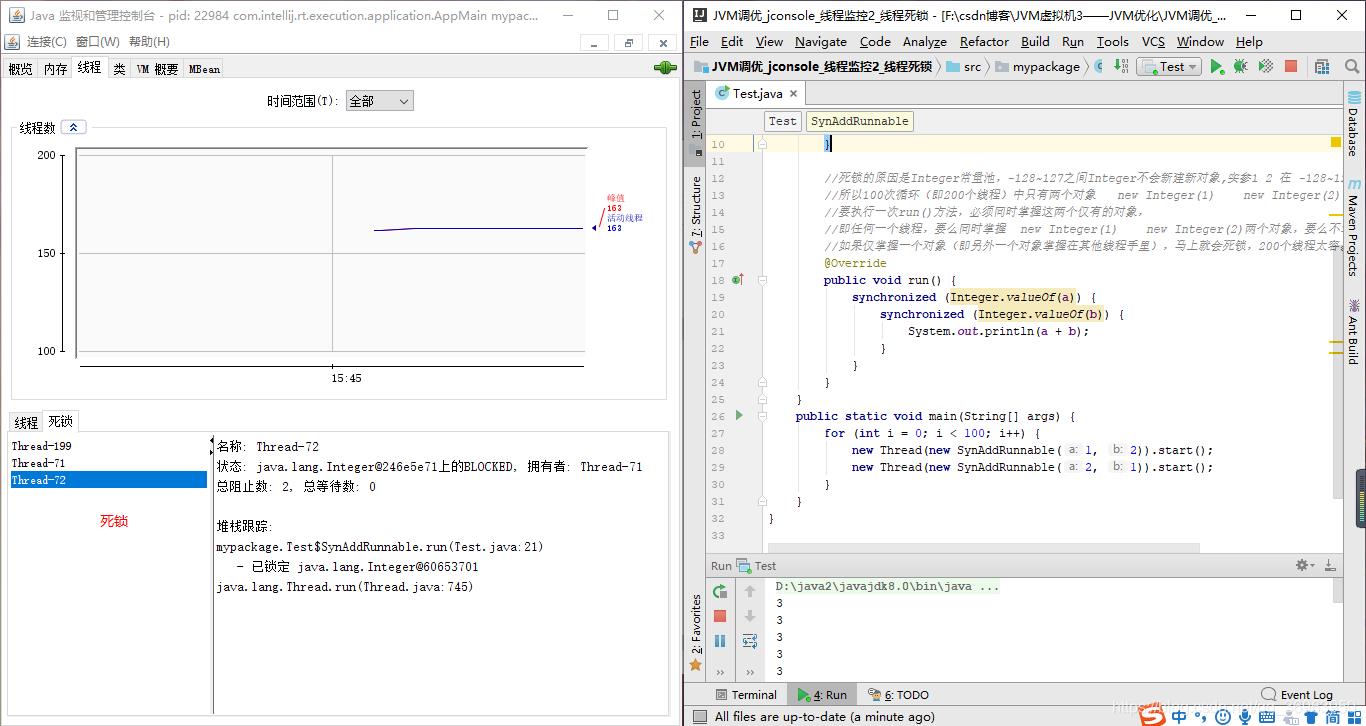Close the Test.java editor tab
The height and width of the screenshot is (726, 1366).
coord(794,93)
